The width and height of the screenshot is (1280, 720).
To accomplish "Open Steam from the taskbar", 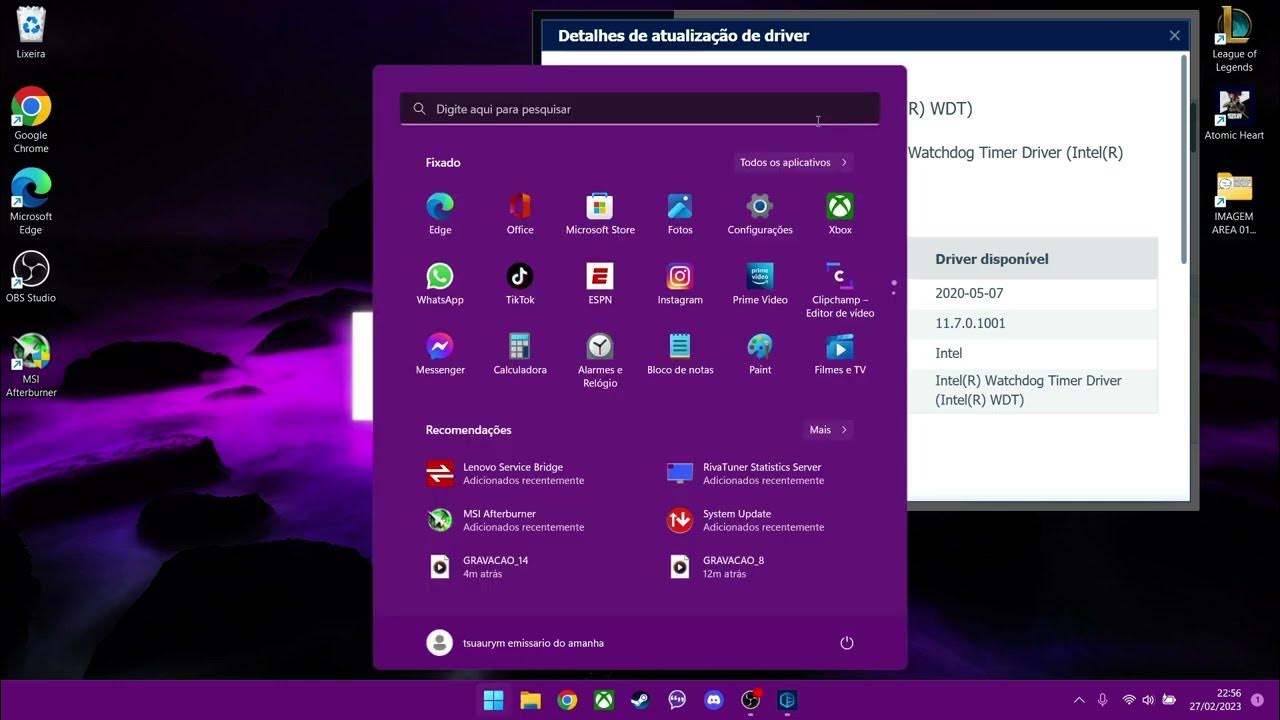I will click(x=640, y=700).
